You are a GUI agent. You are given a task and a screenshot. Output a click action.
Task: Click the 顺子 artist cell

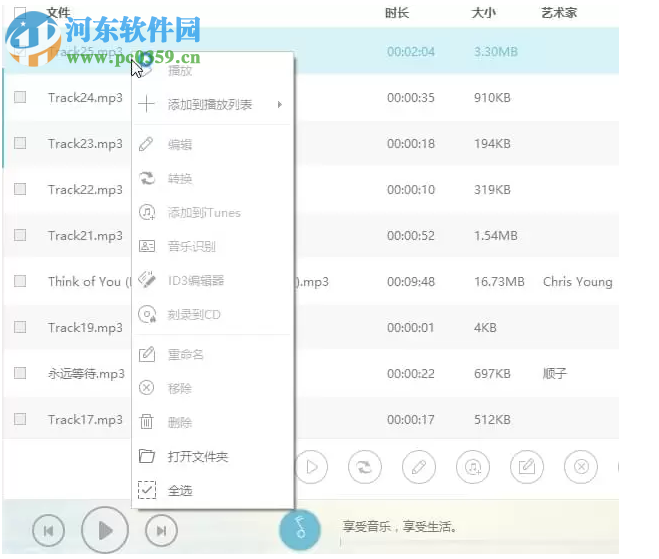(x=555, y=373)
